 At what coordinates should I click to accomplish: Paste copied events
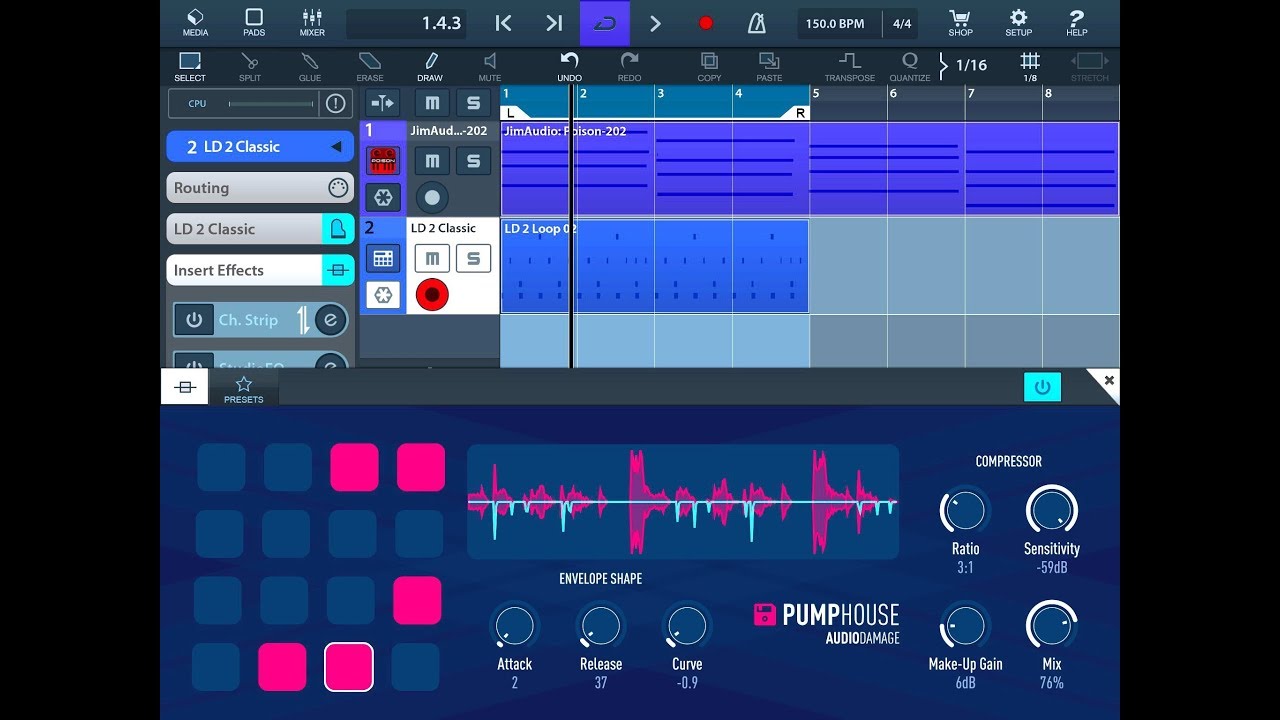[769, 66]
